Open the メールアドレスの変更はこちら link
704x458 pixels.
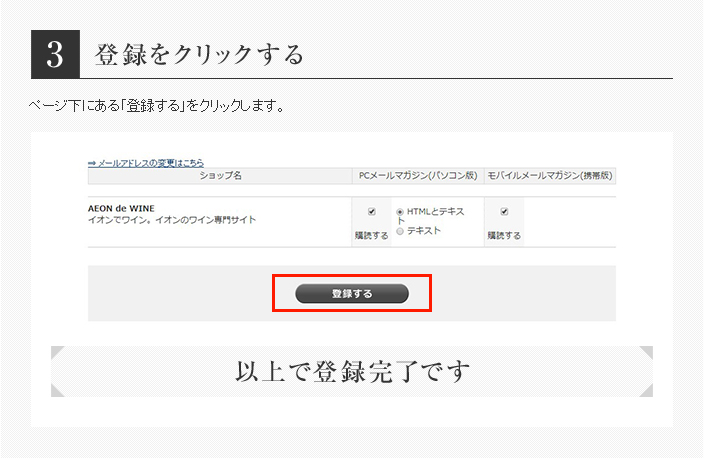pyautogui.click(x=146, y=163)
